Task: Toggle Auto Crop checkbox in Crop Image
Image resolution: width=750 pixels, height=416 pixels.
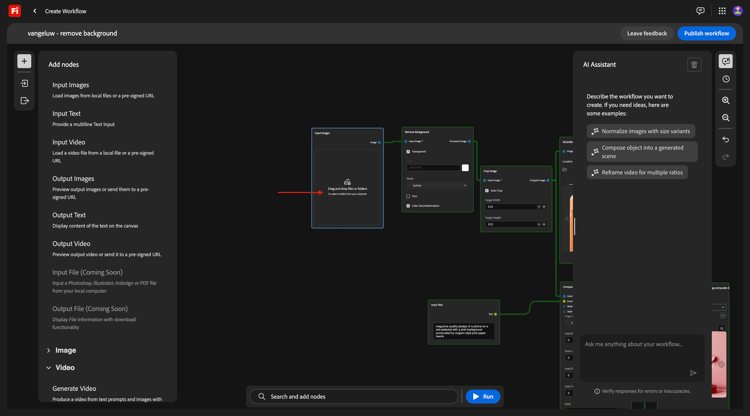Action: coord(487,191)
